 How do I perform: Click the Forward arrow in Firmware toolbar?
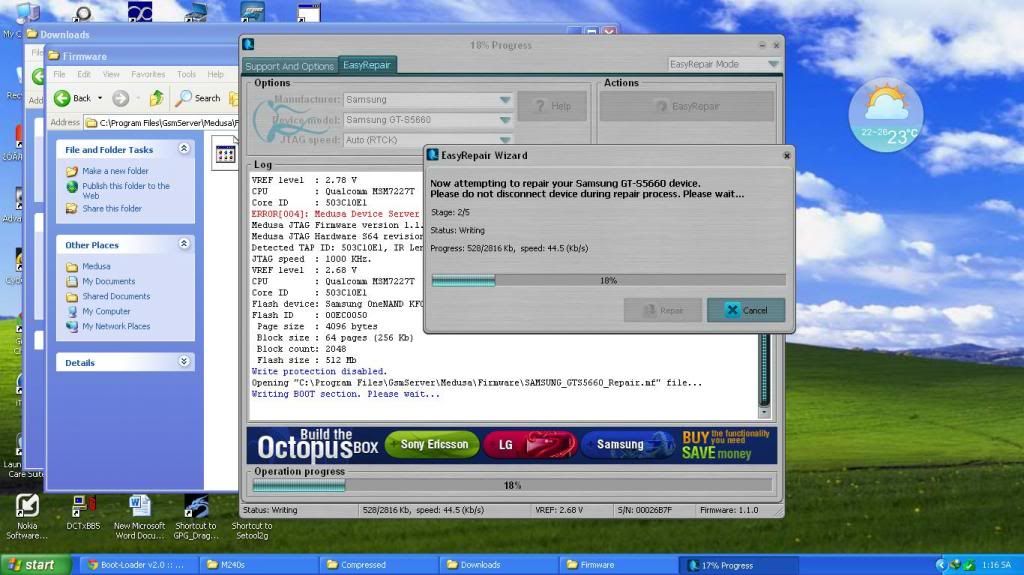(121, 98)
